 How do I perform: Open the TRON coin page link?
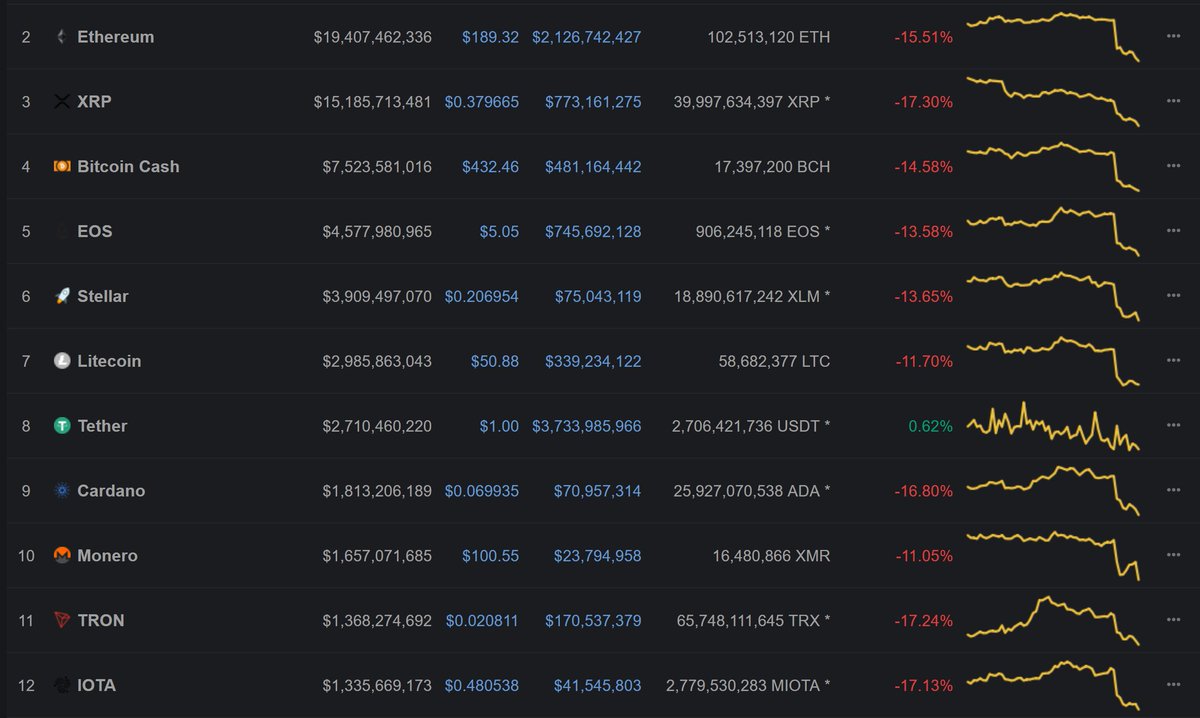click(101, 620)
